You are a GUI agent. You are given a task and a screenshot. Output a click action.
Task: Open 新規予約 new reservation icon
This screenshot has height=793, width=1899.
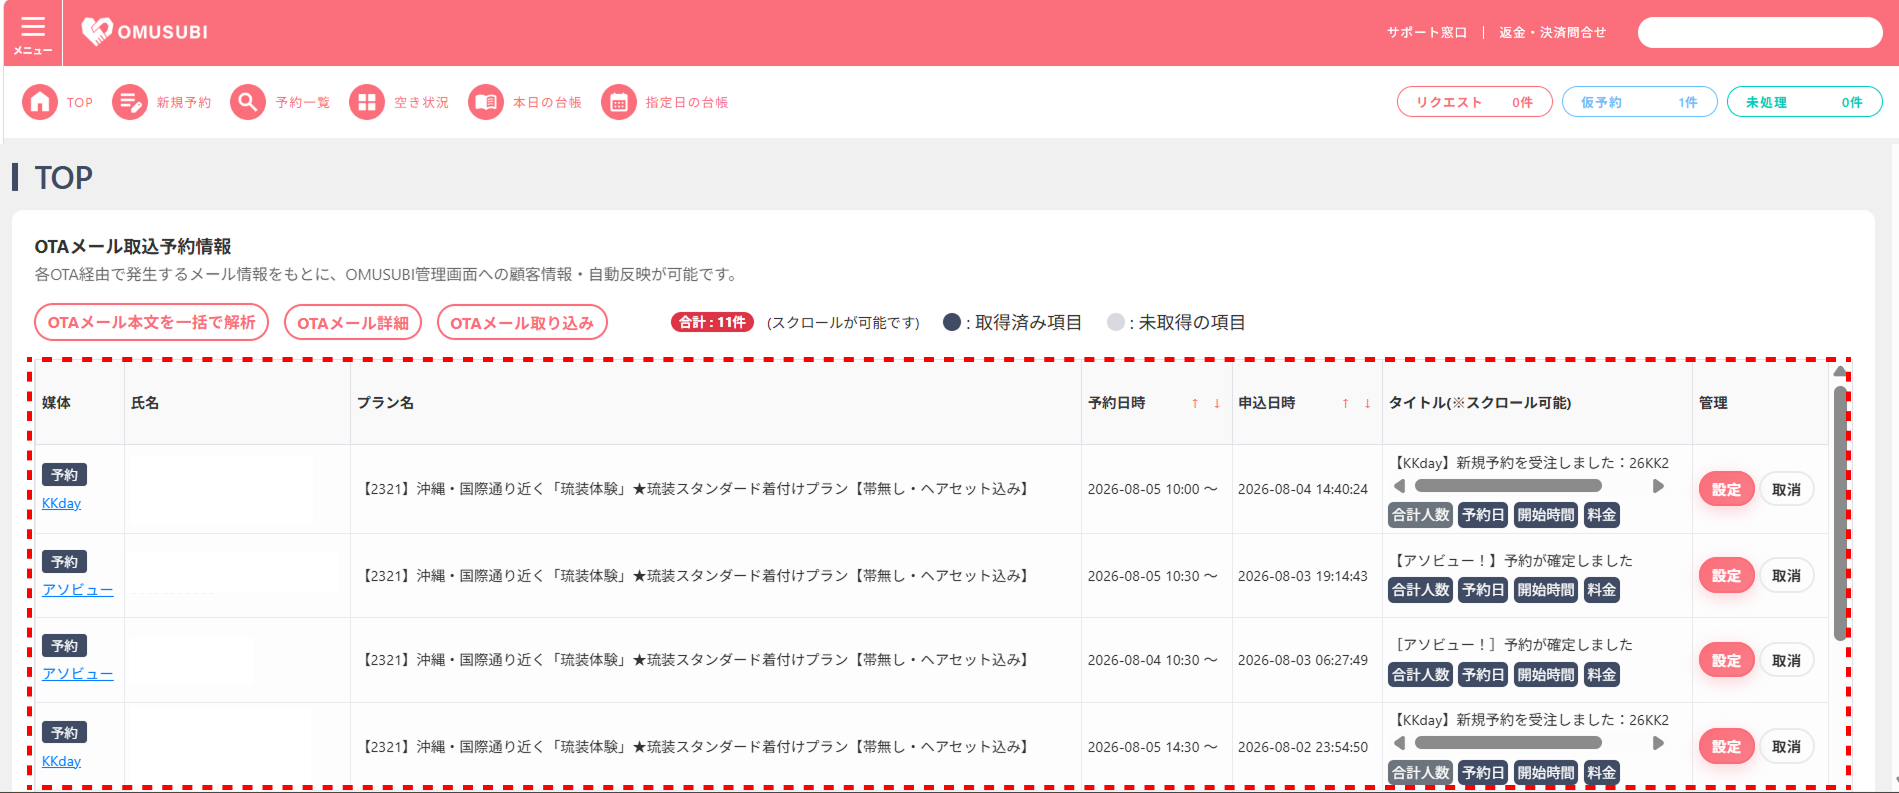[x=130, y=102]
